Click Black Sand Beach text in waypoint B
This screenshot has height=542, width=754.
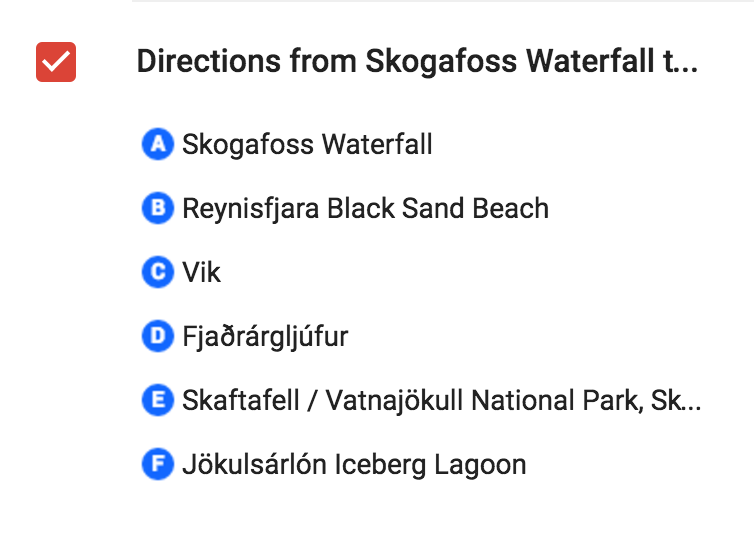[x=438, y=208]
